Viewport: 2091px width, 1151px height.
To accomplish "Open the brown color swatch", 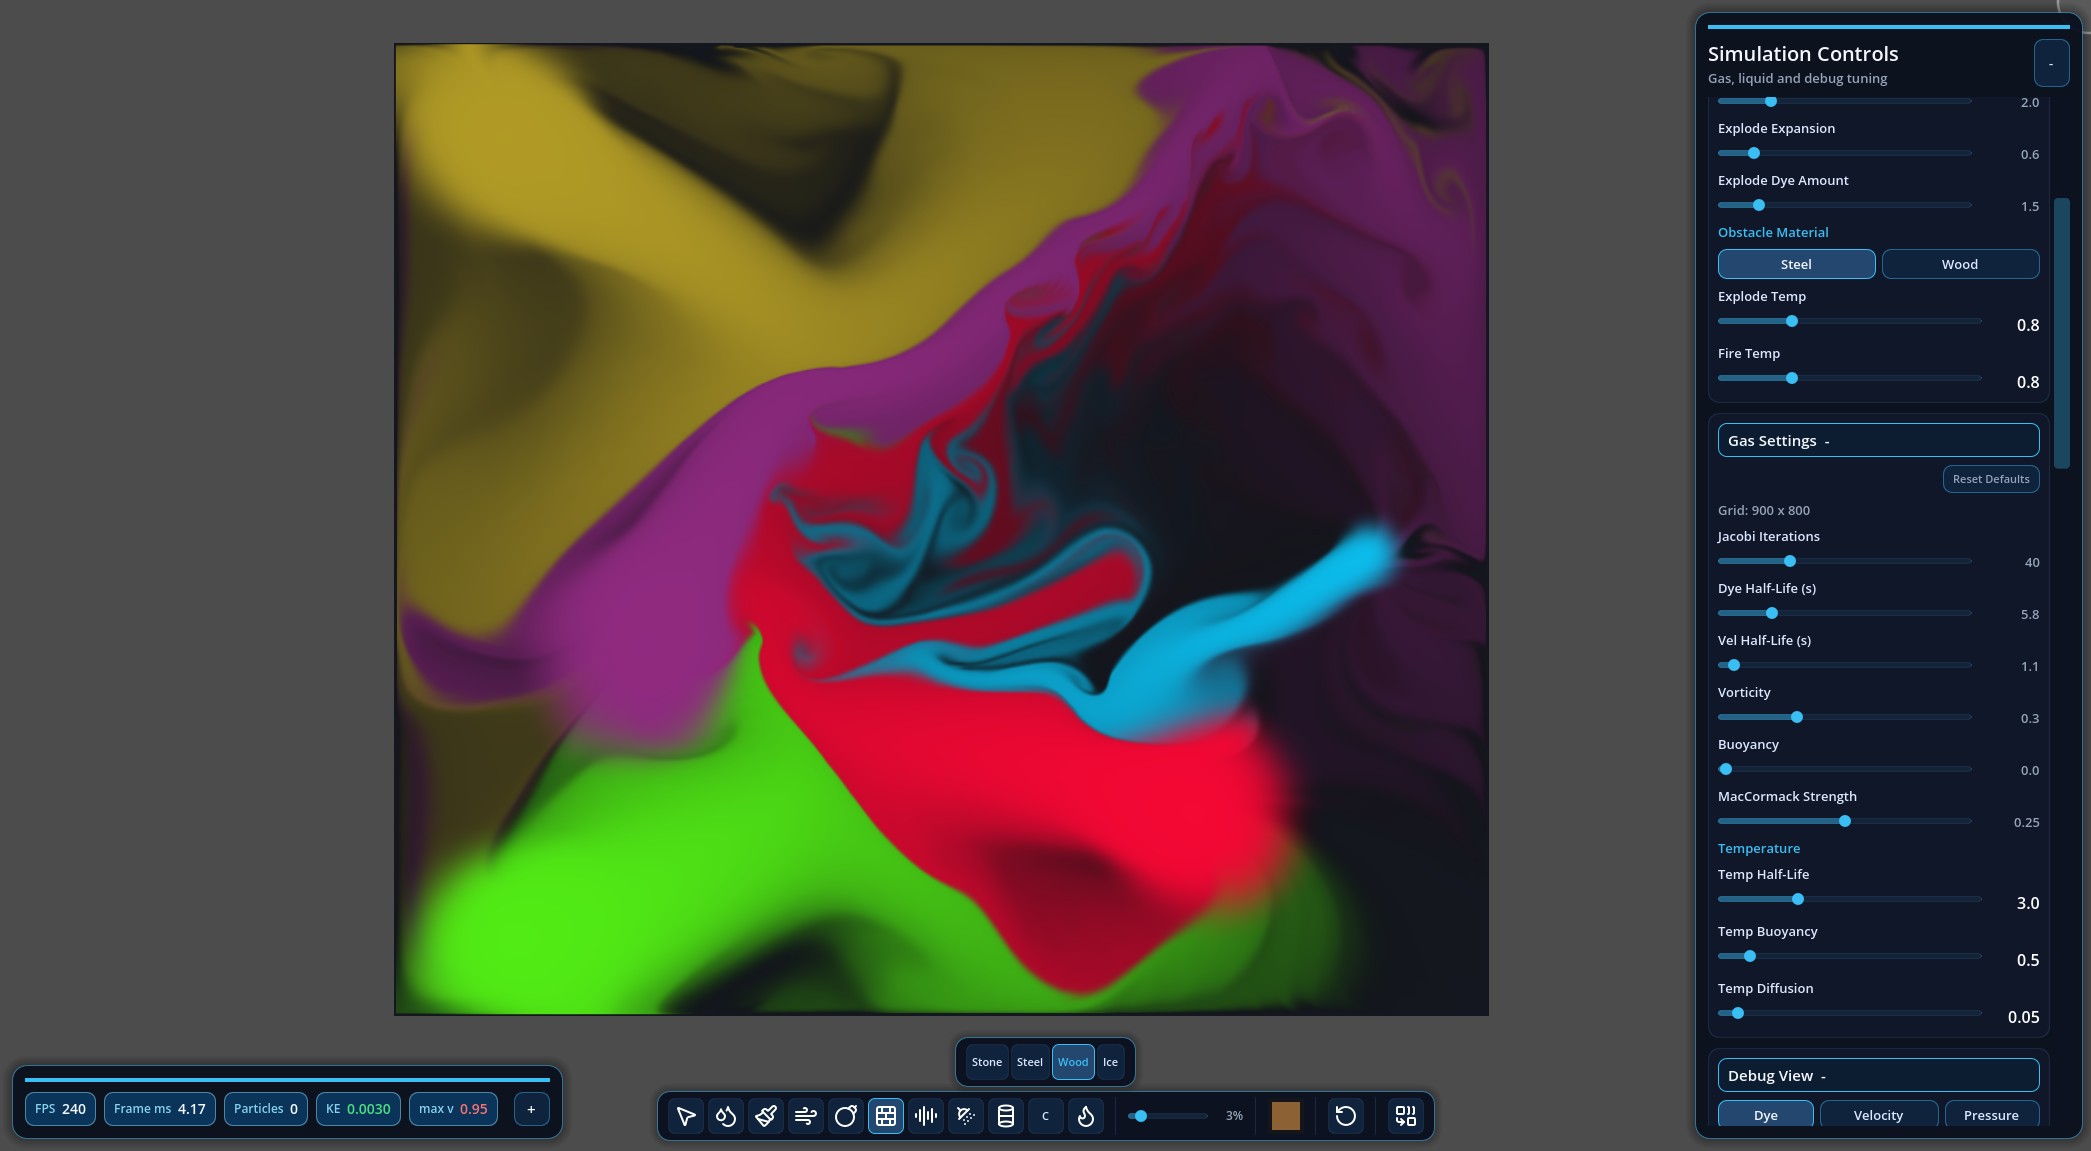I will coord(1285,1116).
